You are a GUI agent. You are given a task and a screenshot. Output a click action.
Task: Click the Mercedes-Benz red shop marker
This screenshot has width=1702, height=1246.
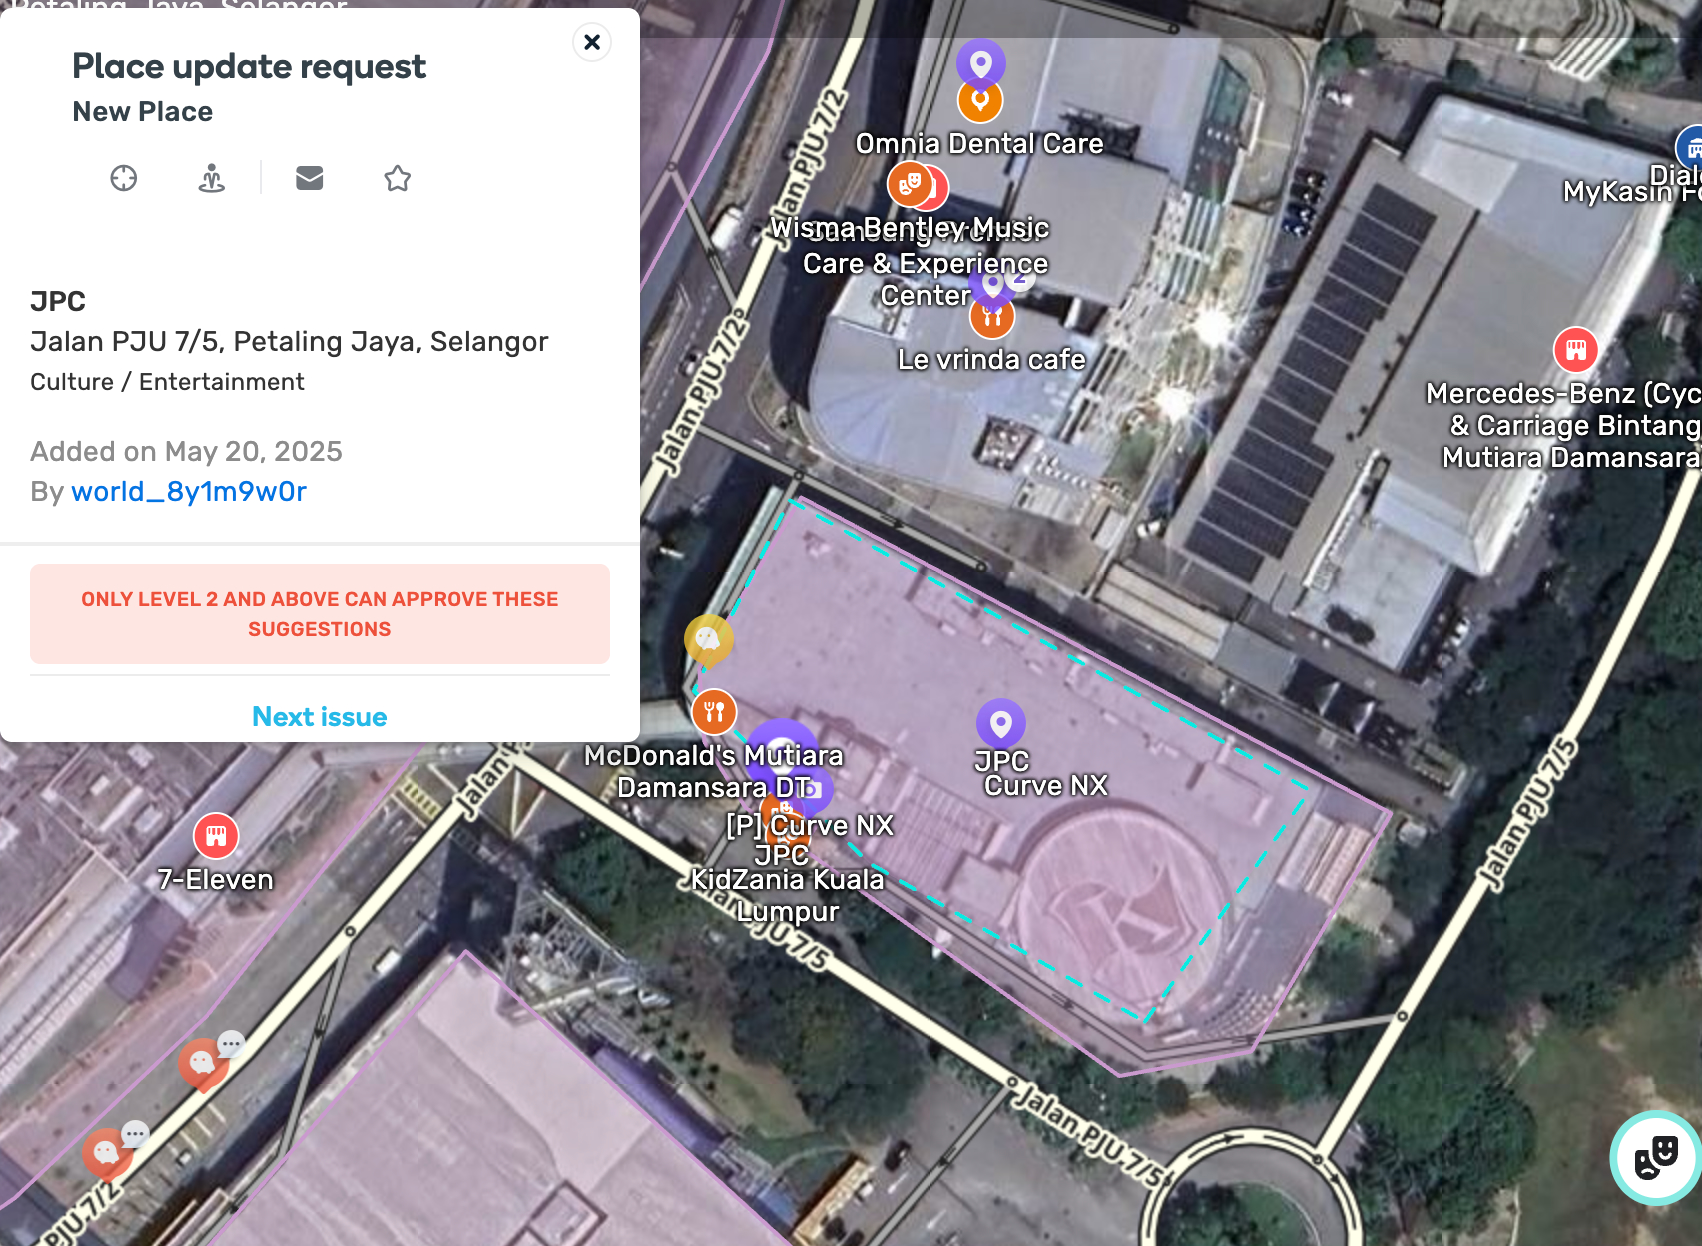coord(1576,350)
